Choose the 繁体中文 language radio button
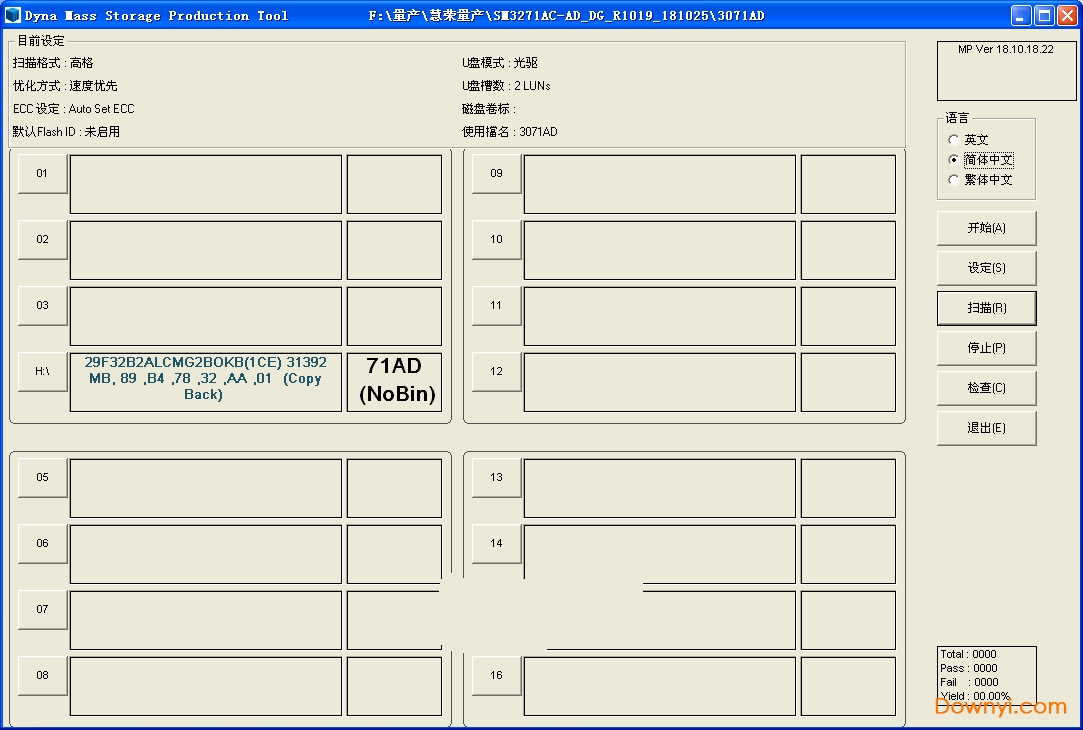Image resolution: width=1083 pixels, height=730 pixels. click(x=954, y=180)
